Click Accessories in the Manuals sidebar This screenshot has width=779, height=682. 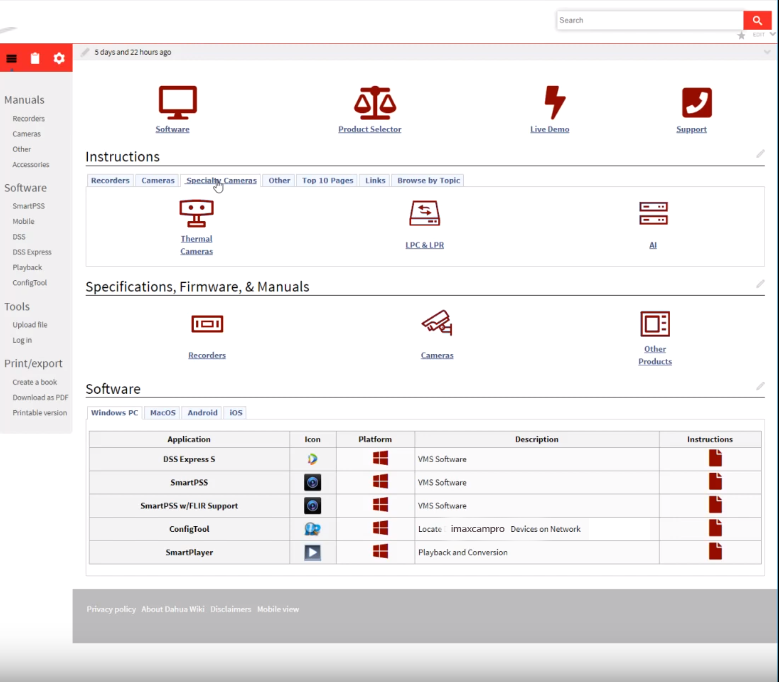point(31,164)
